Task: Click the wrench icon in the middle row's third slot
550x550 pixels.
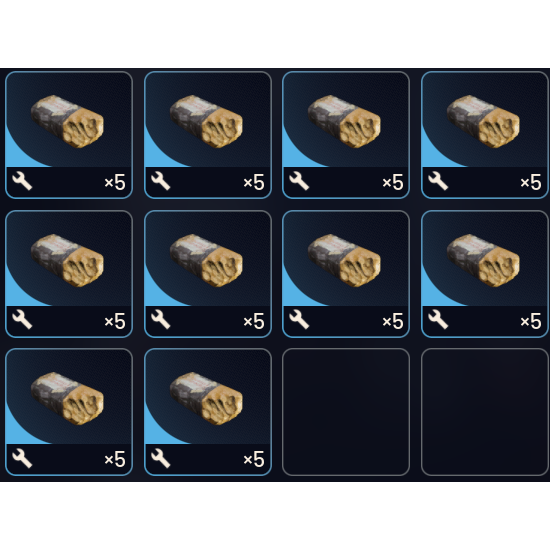Action: (299, 320)
